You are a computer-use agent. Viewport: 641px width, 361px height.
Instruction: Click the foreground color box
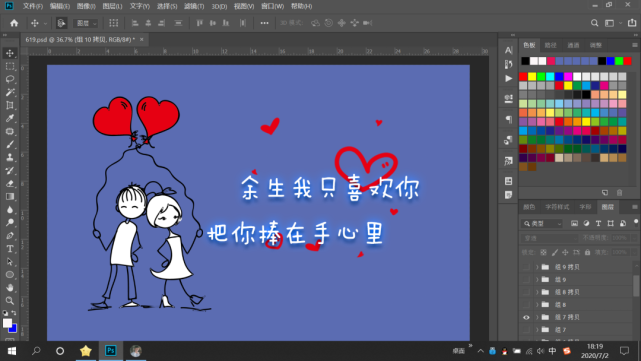tap(7, 323)
